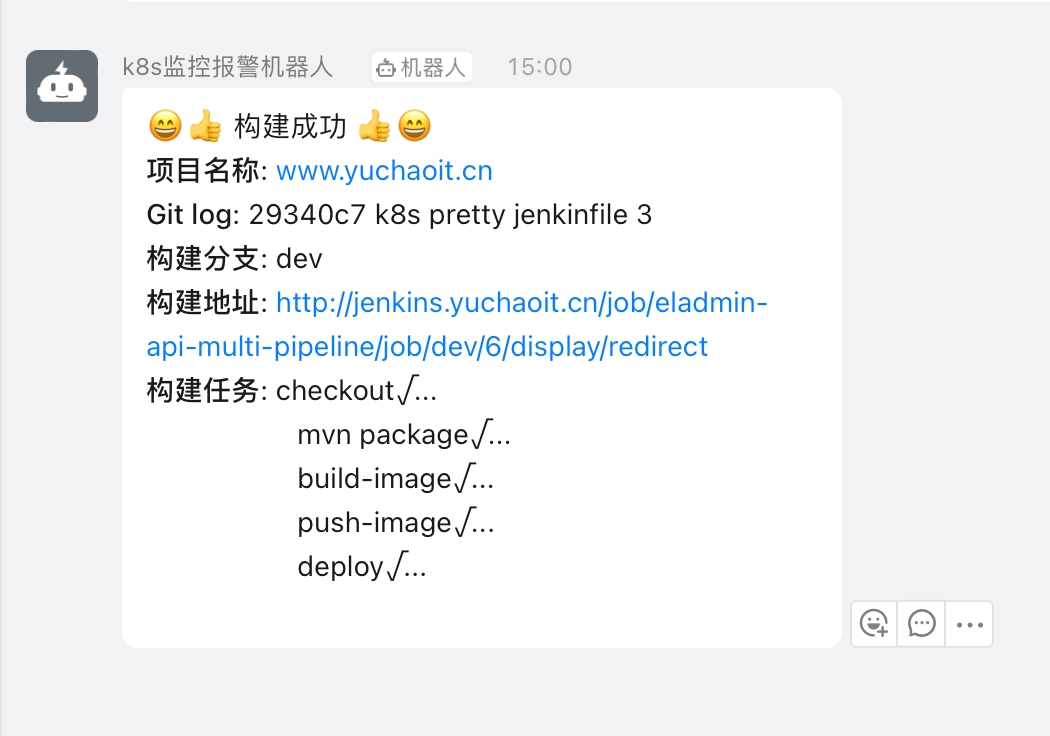Viewport: 1050px width, 736px height.
Task: Click the reply speech bubble icon
Action: coord(921,623)
